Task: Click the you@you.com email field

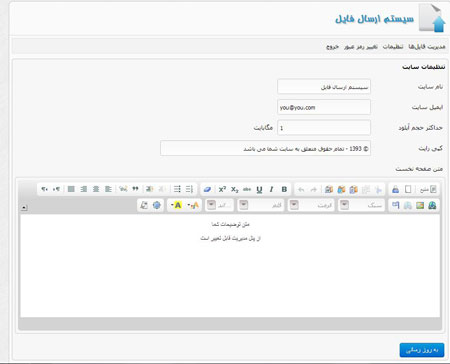Action: click(x=324, y=107)
